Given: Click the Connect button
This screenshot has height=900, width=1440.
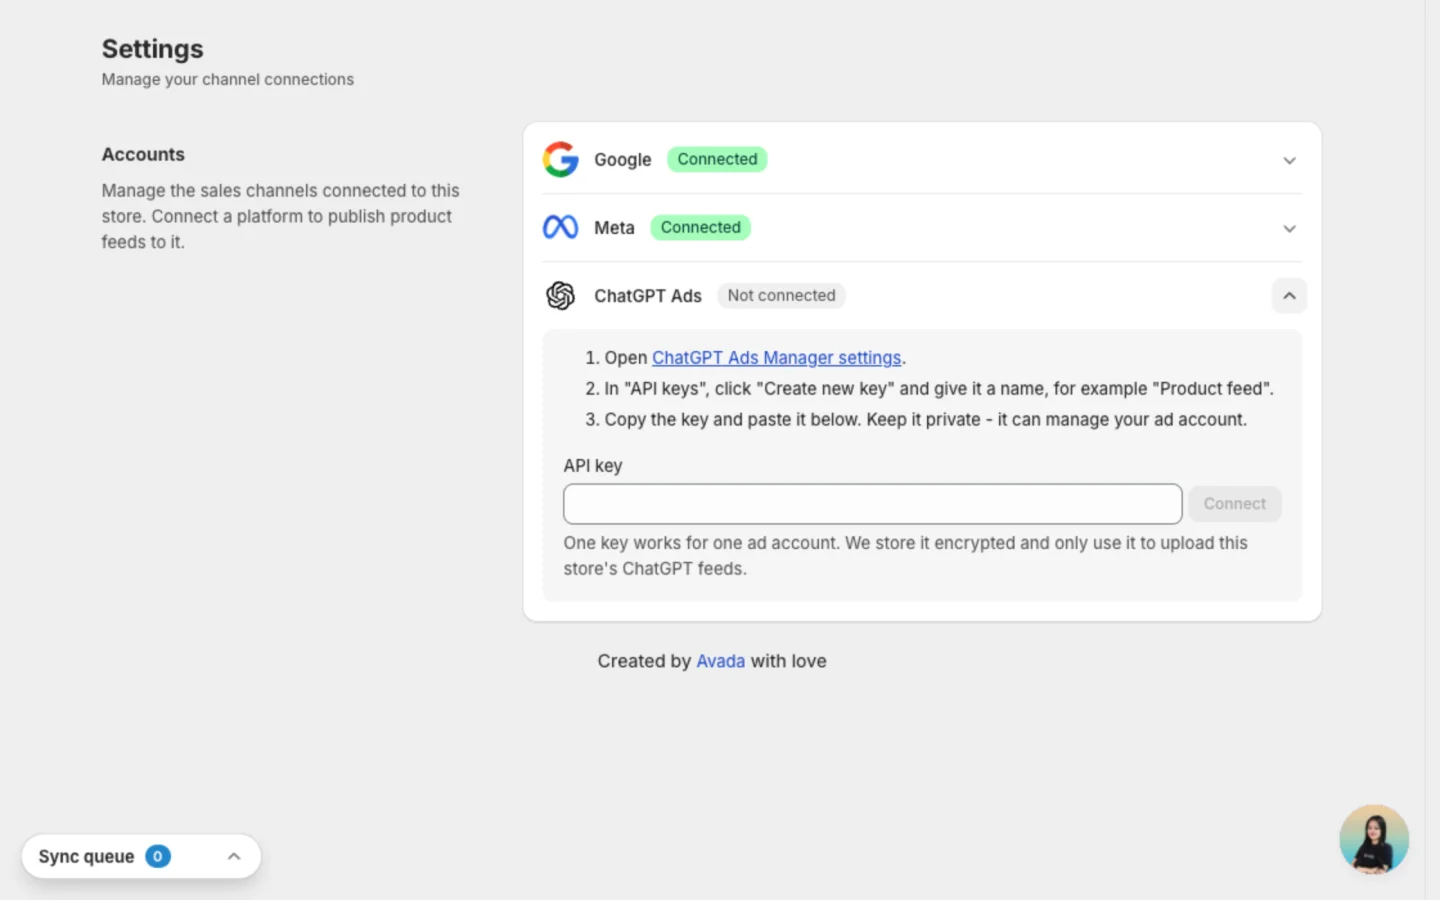Looking at the screenshot, I should [x=1234, y=504].
